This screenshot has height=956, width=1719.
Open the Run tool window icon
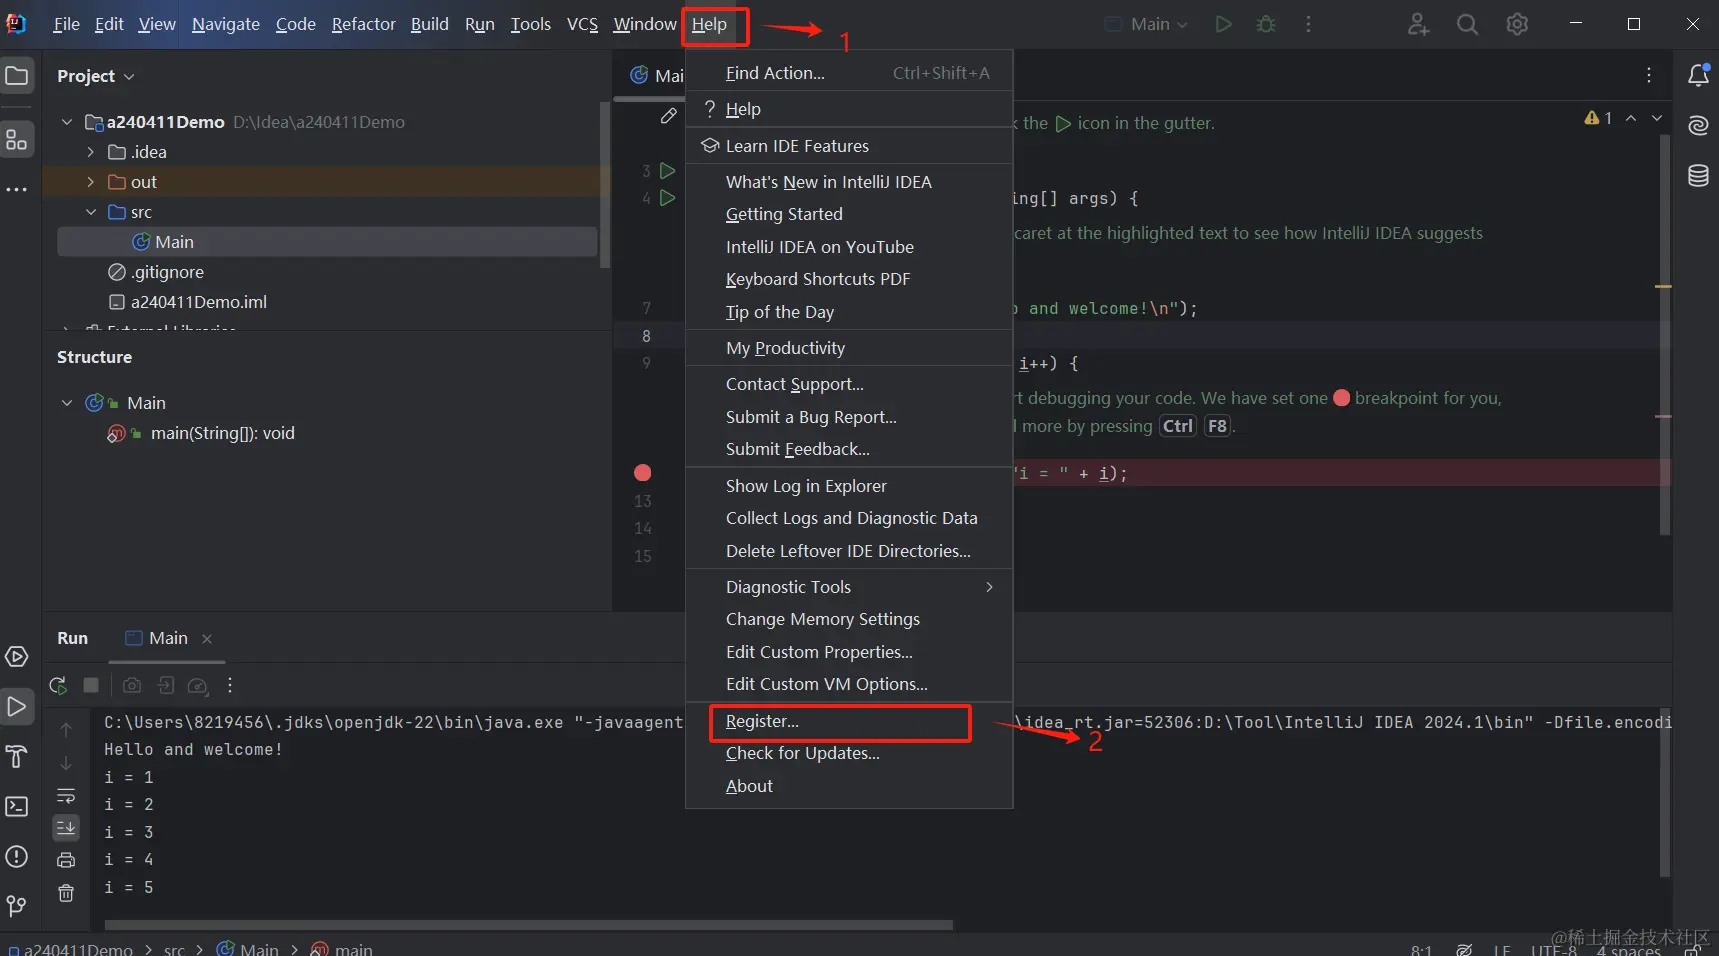tap(17, 707)
